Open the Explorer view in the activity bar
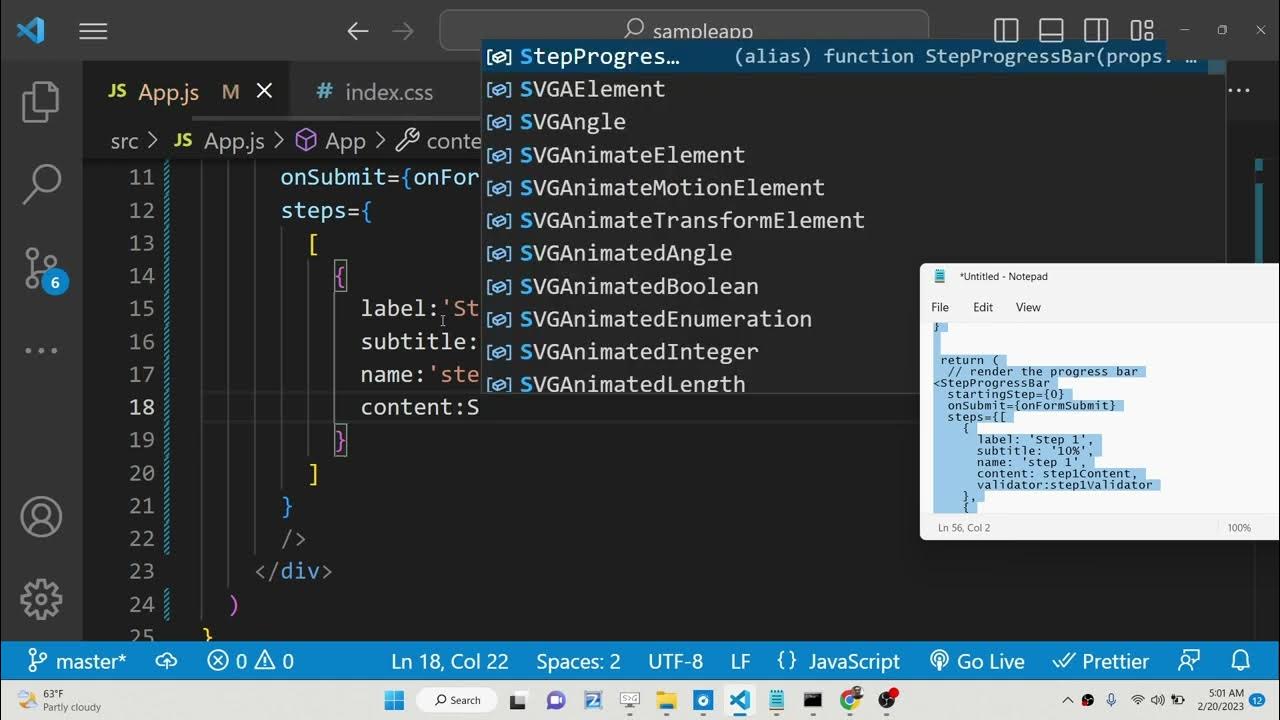Screen dimensions: 1280x720 tap(41, 102)
